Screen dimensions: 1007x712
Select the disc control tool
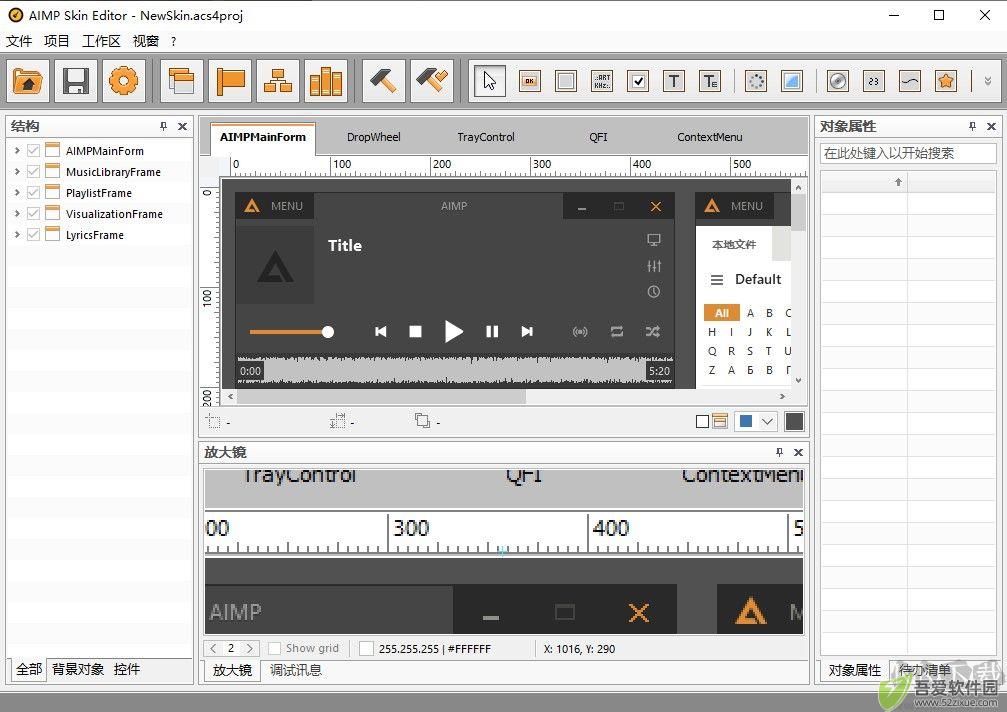tap(838, 81)
